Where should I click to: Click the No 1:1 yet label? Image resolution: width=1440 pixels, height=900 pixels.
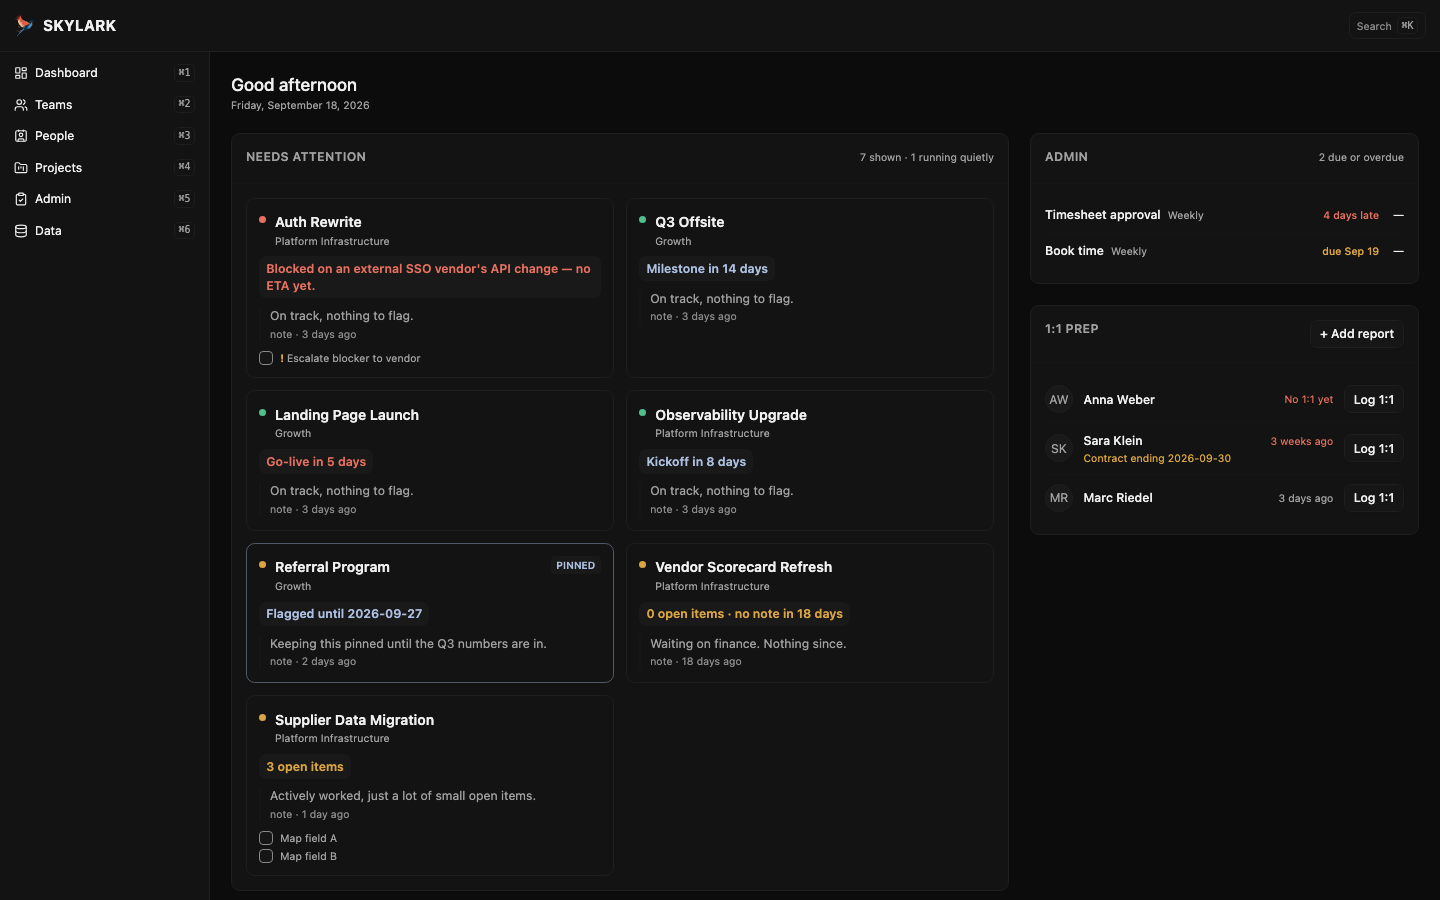[1308, 399]
